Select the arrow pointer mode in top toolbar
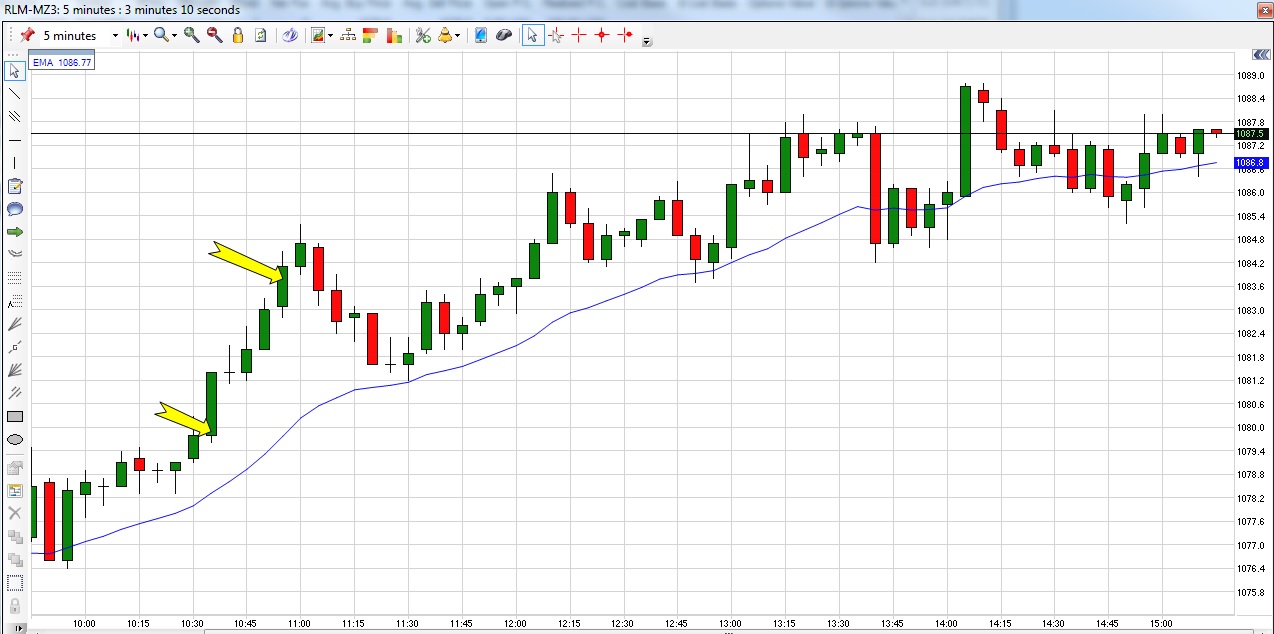The height and width of the screenshot is (634, 1274). pyautogui.click(x=532, y=35)
